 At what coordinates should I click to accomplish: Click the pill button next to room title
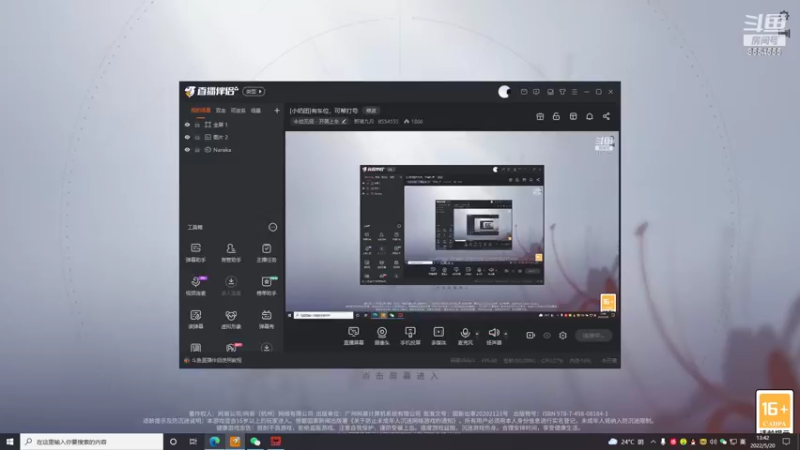[x=371, y=111]
